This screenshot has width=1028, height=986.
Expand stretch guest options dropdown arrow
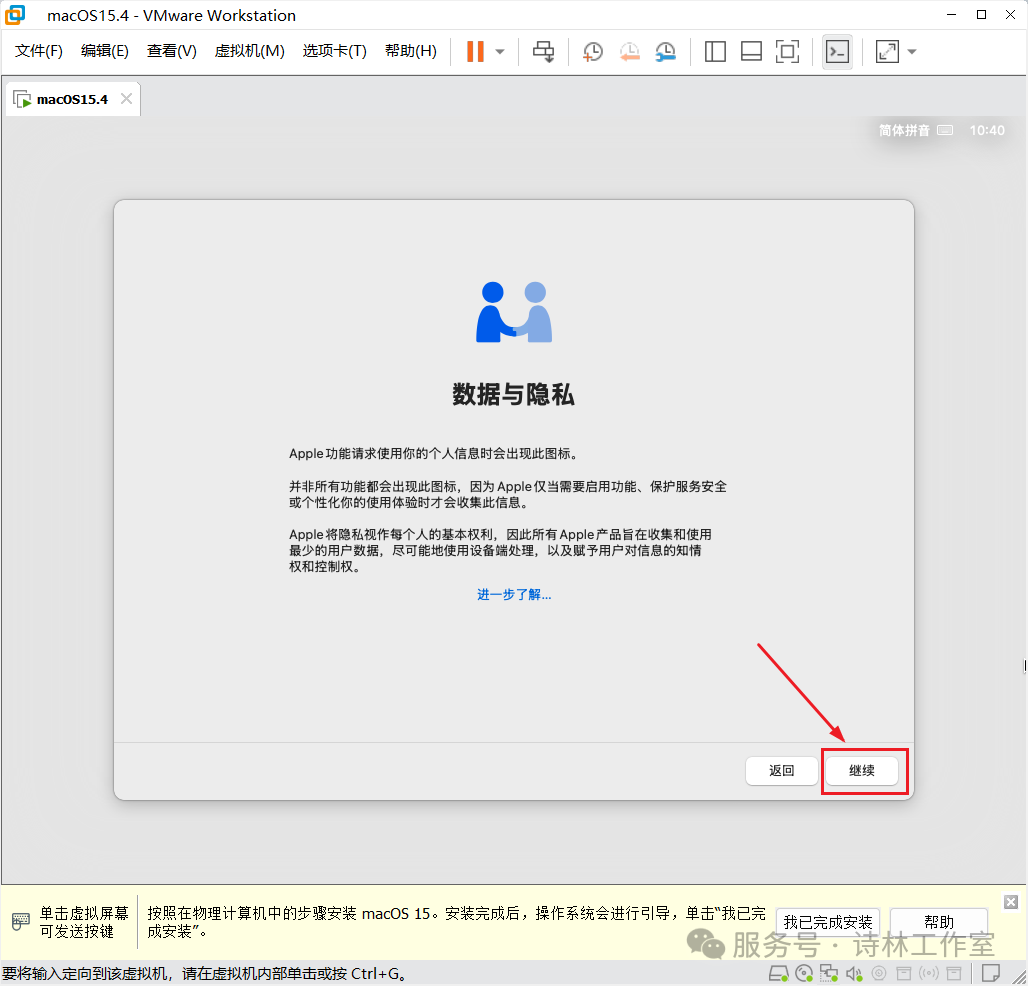(912, 52)
